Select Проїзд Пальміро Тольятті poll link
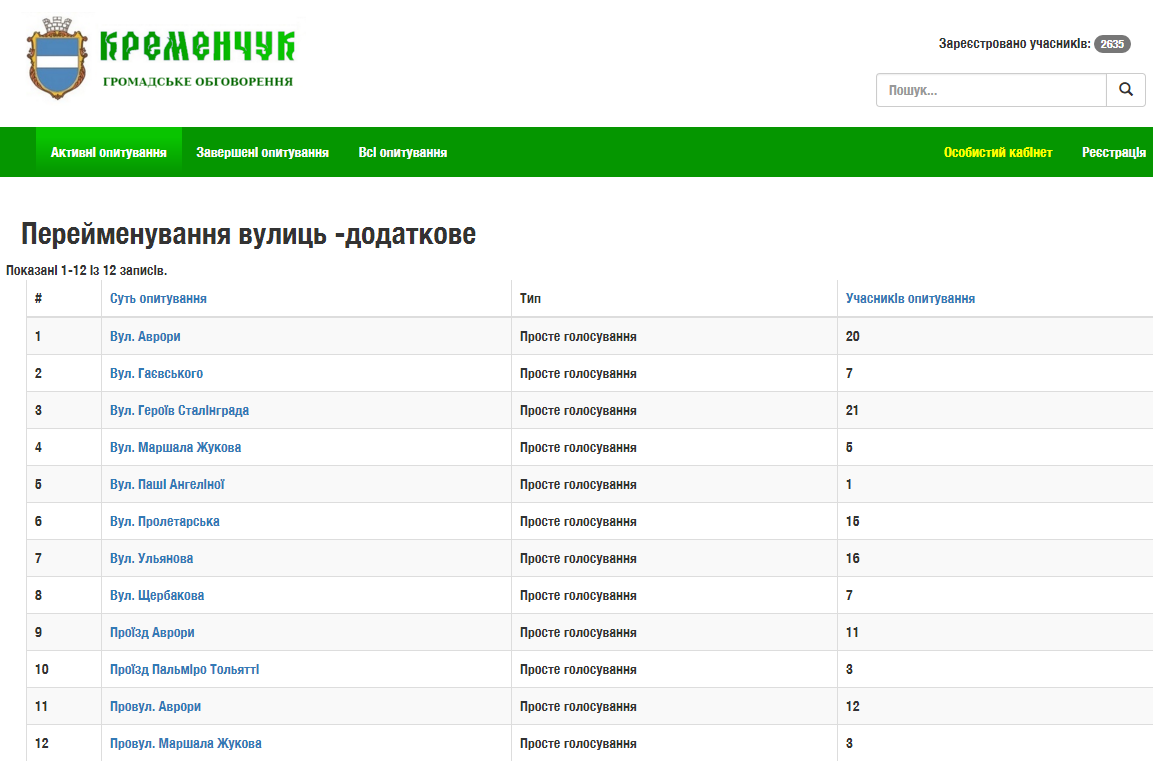 point(184,670)
